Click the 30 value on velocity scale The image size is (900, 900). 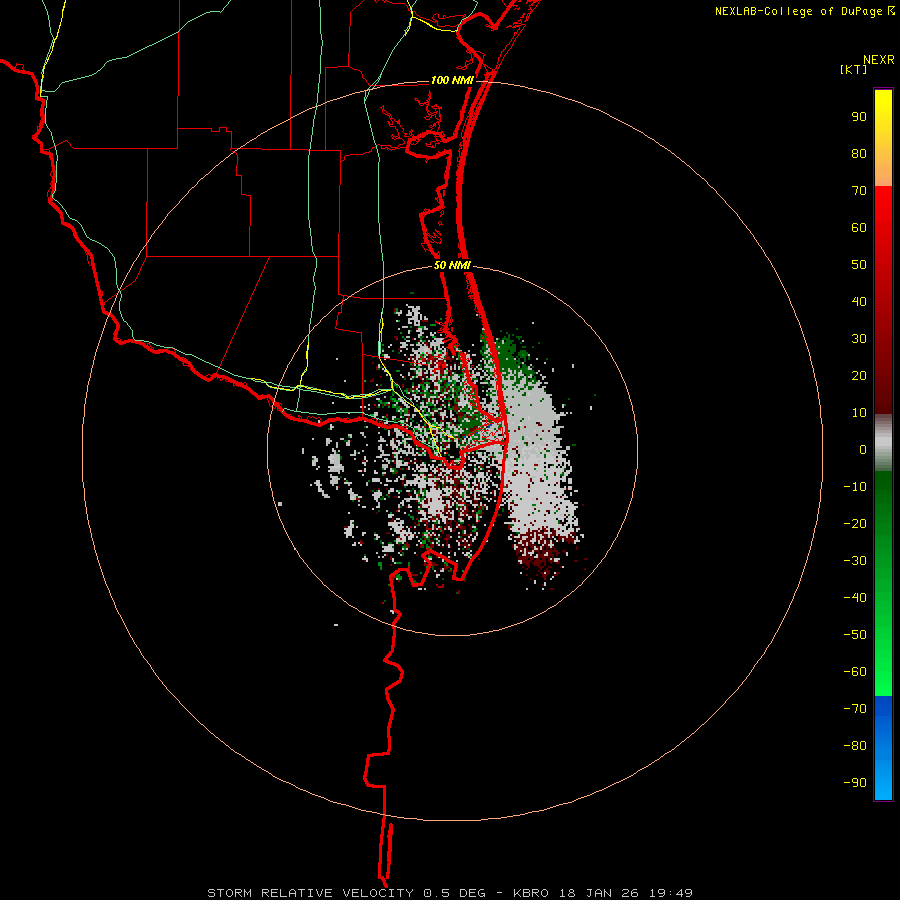[859, 339]
